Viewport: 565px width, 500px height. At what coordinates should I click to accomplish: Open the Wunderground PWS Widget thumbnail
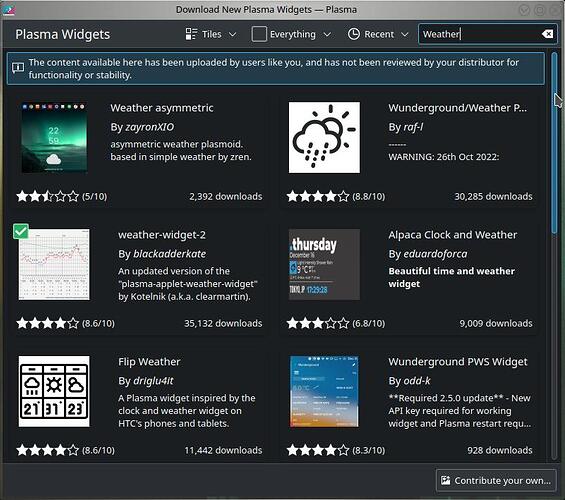tap(324, 391)
